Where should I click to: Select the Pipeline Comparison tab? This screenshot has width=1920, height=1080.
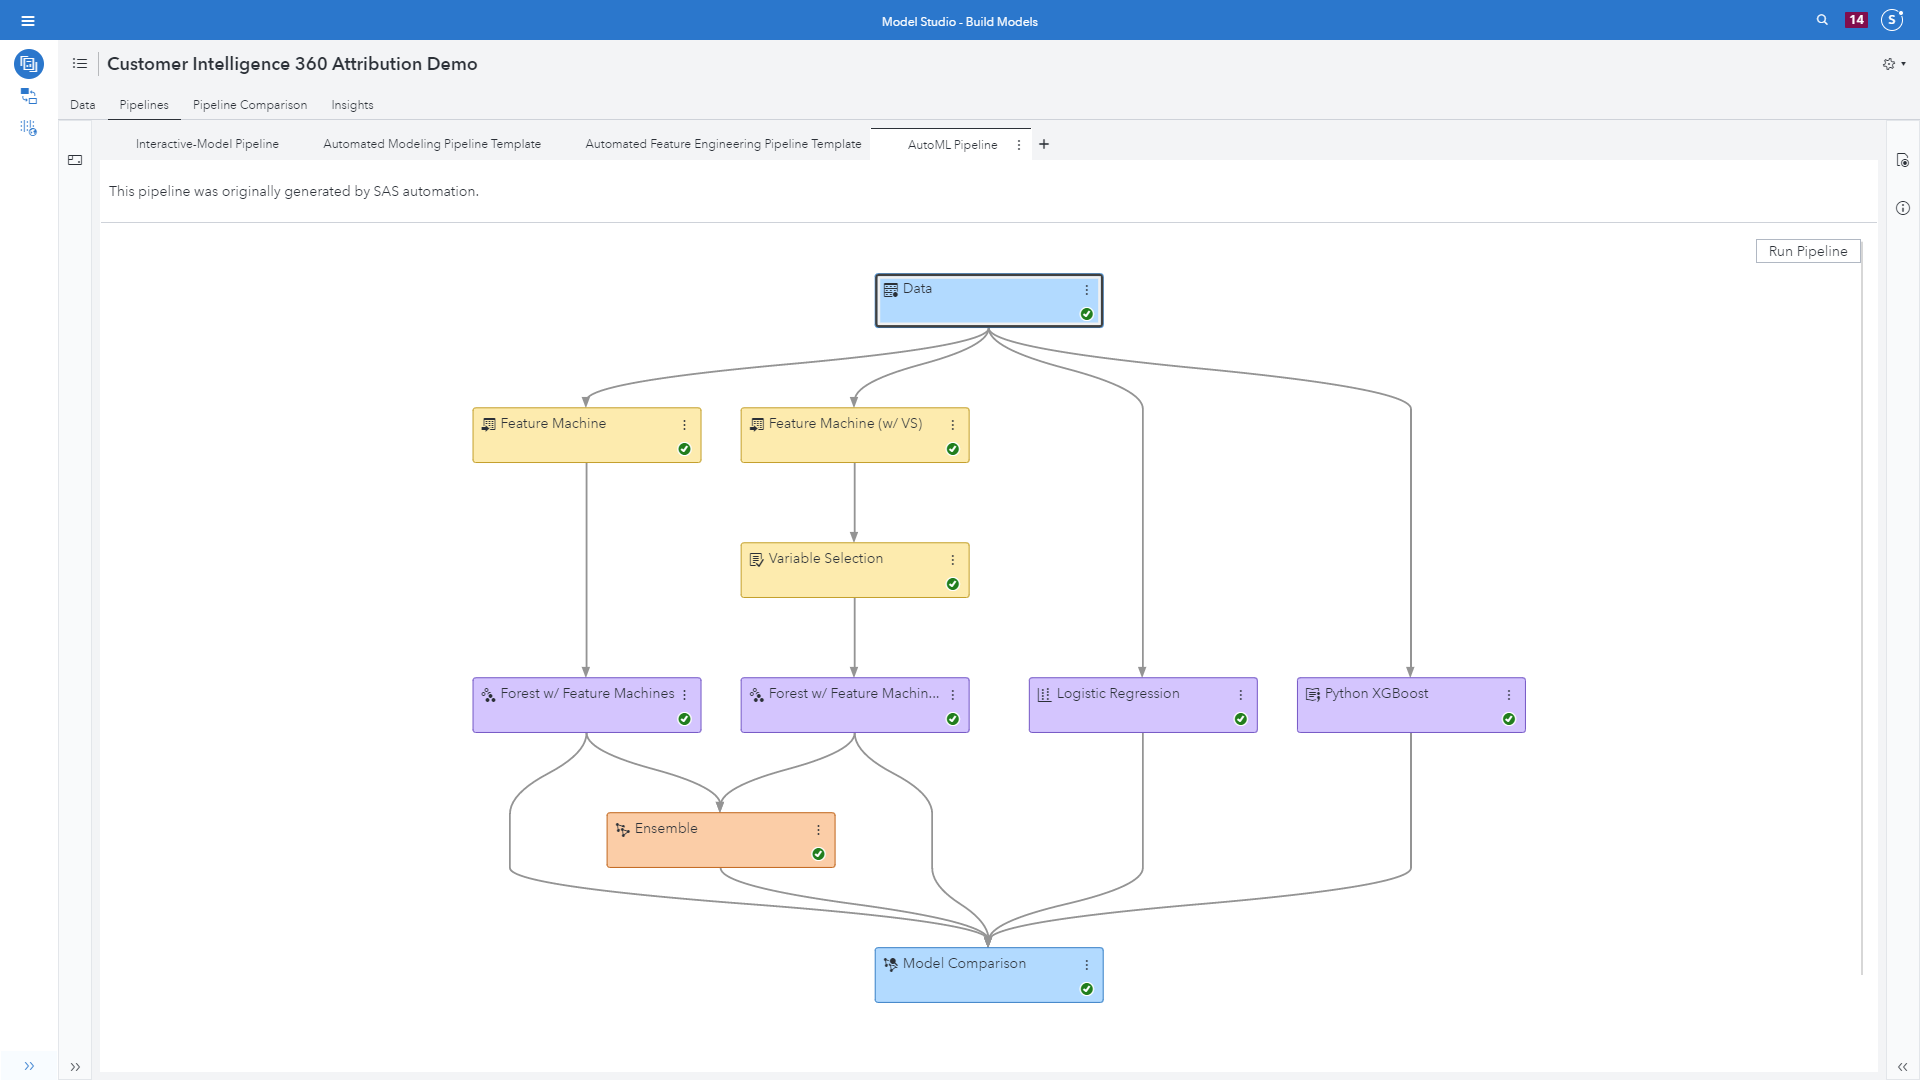(x=249, y=104)
